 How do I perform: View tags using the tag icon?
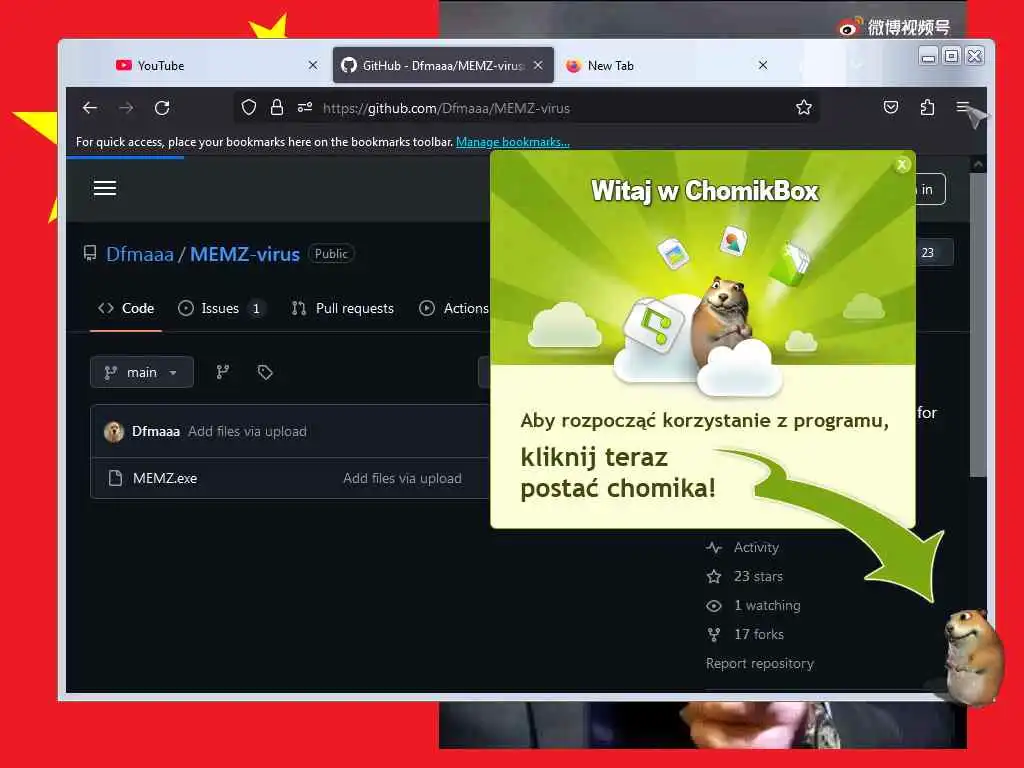tap(264, 372)
